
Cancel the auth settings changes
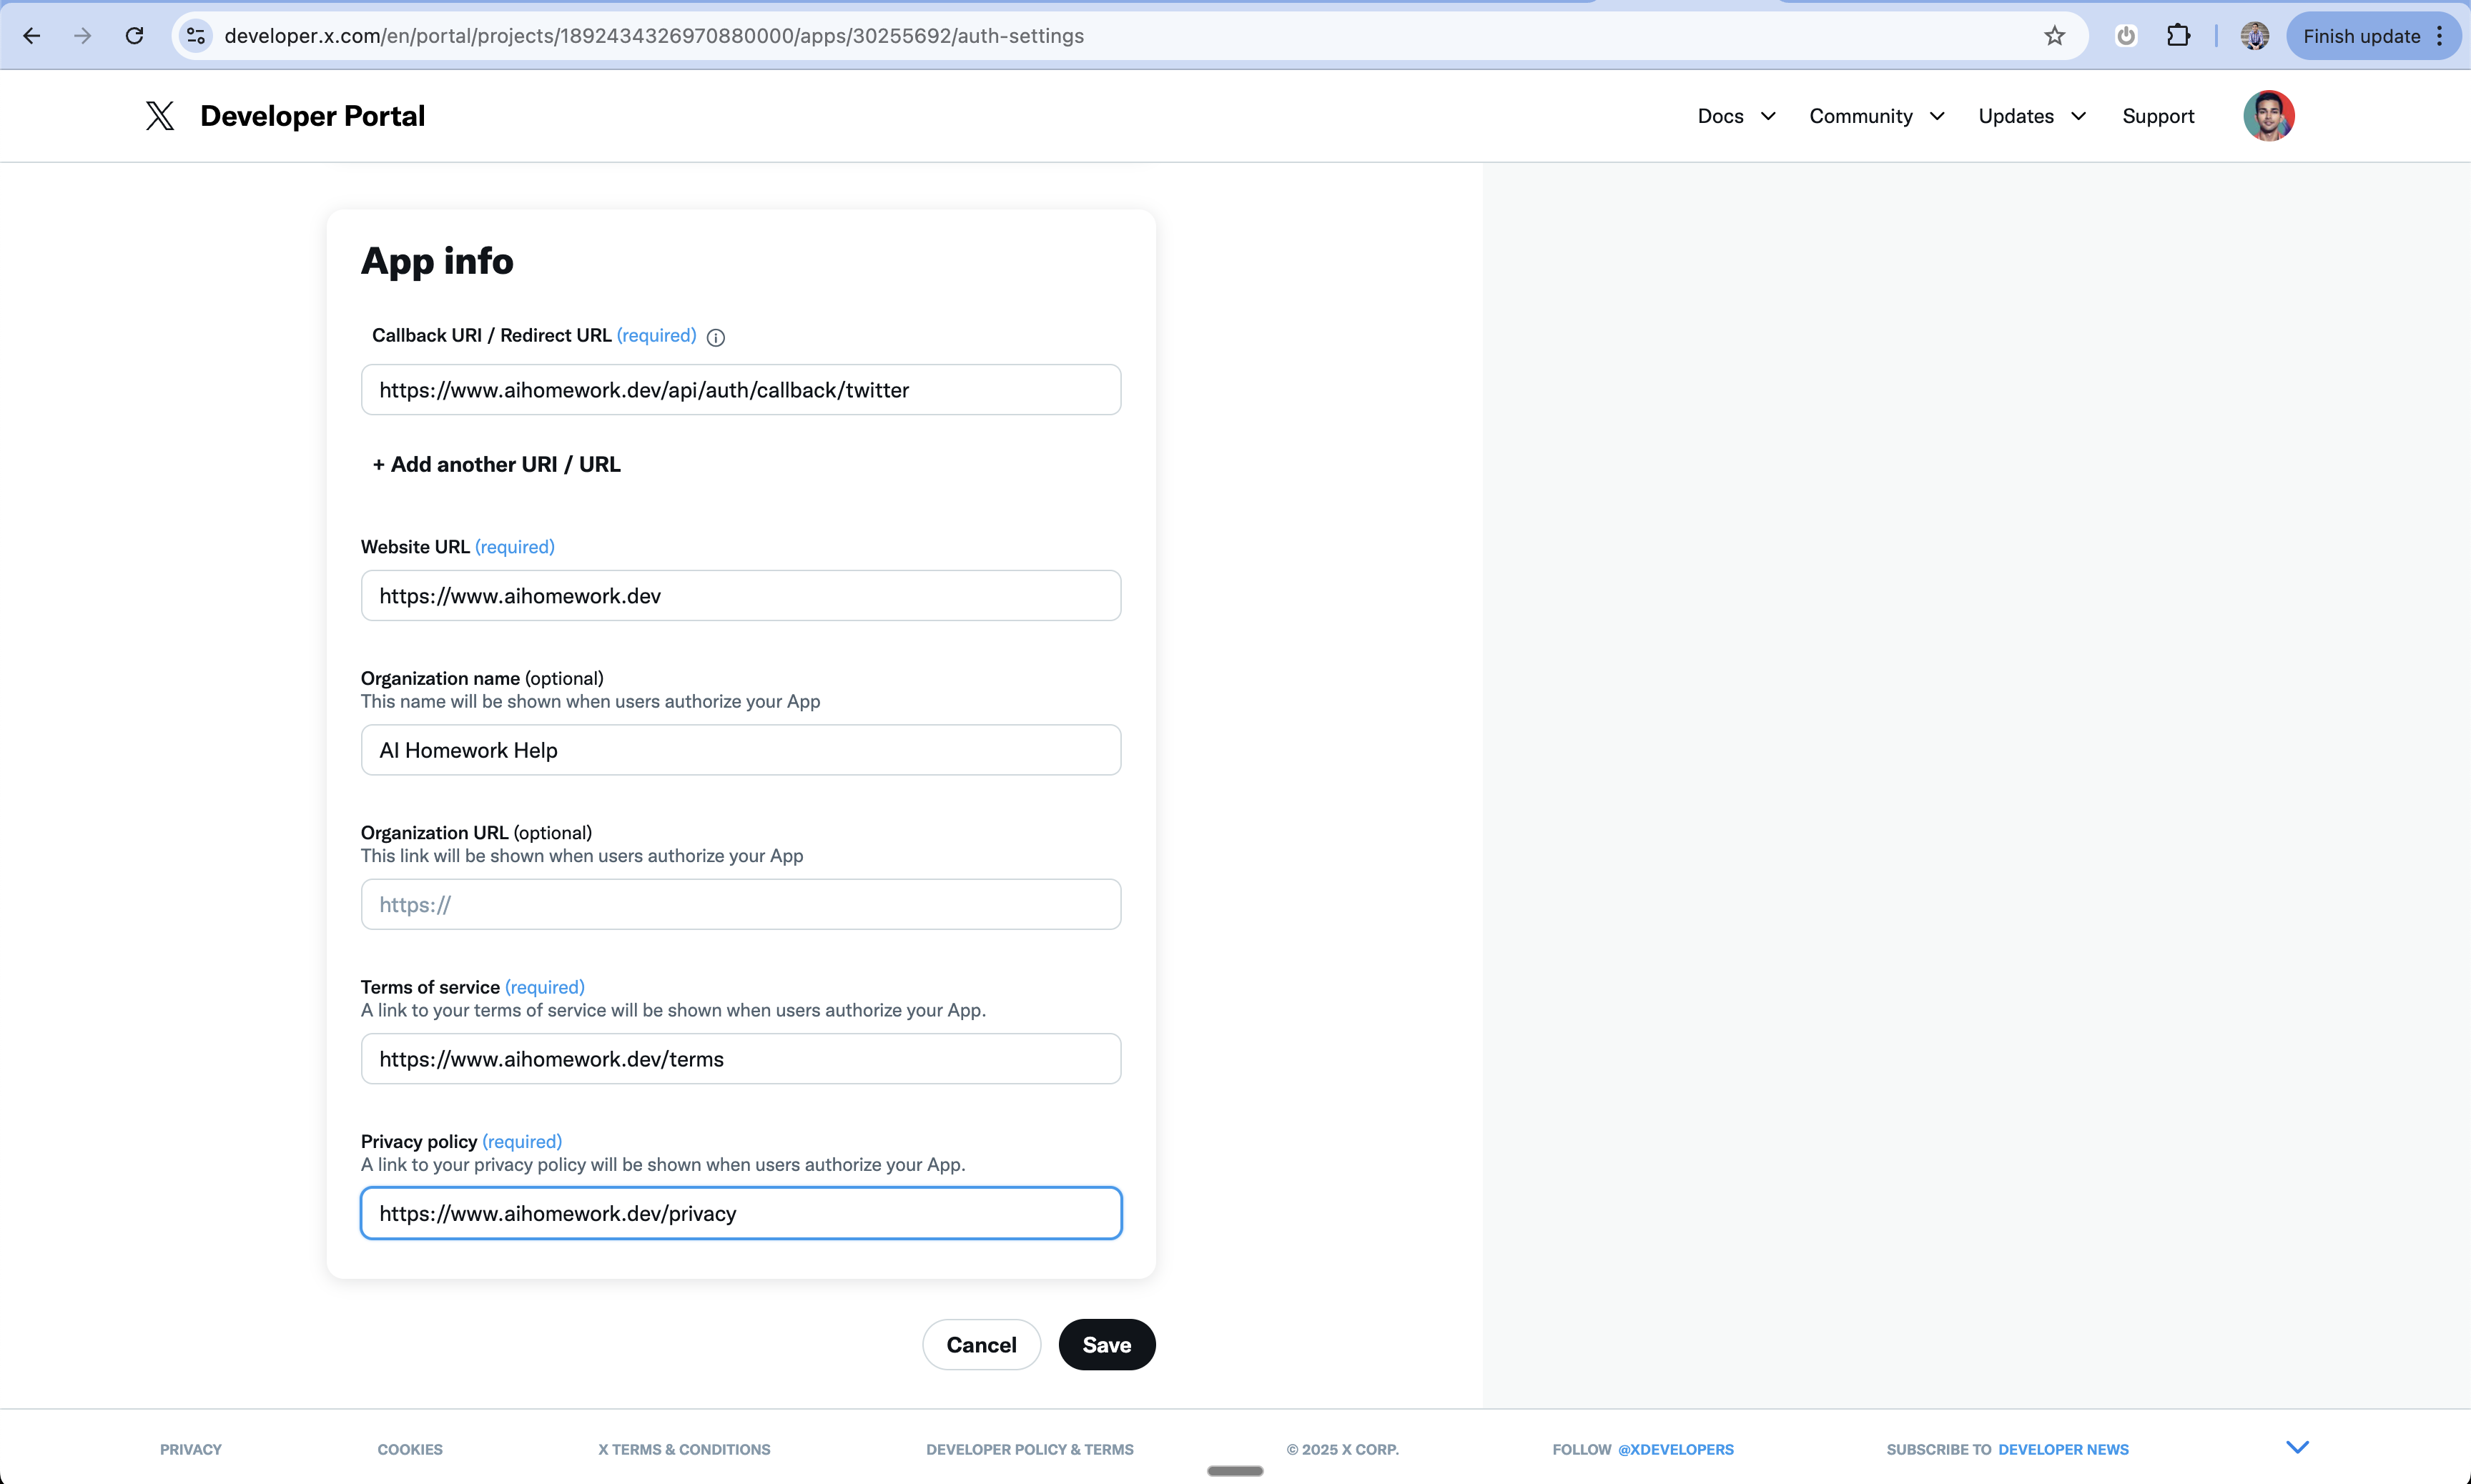pos(980,1344)
